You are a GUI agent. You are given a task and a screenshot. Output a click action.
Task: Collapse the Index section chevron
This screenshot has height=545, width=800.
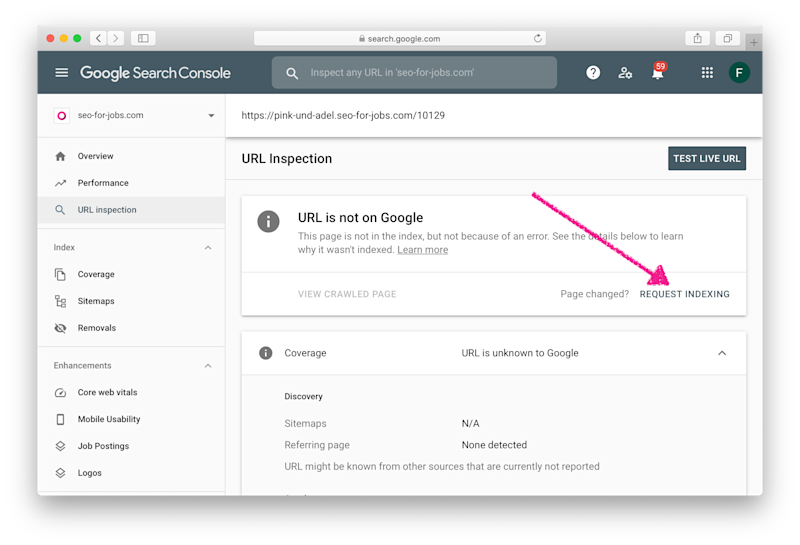click(208, 247)
